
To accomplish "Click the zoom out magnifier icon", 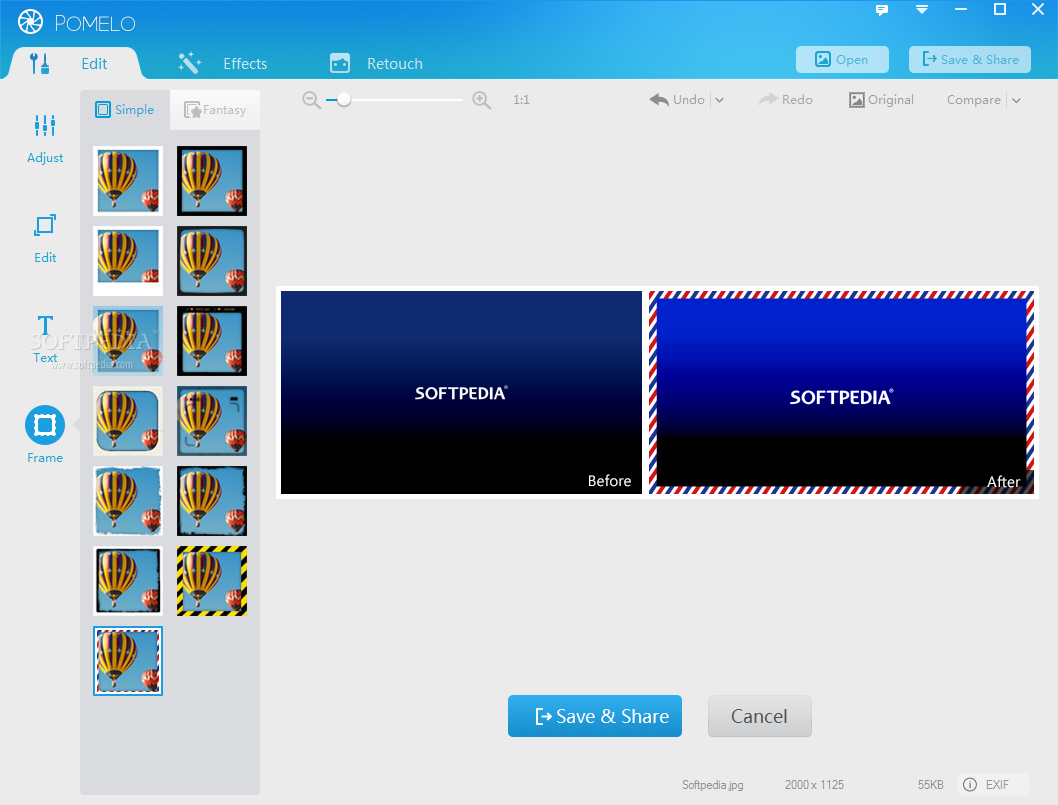I will (311, 100).
